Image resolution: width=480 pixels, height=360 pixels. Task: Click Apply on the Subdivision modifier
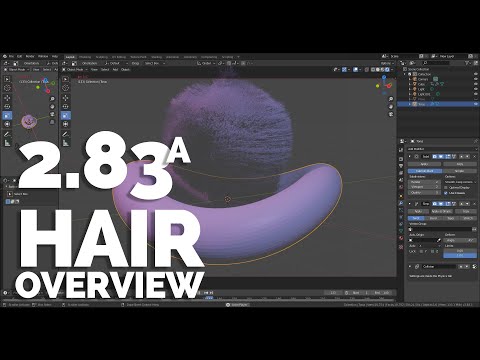coord(425,164)
